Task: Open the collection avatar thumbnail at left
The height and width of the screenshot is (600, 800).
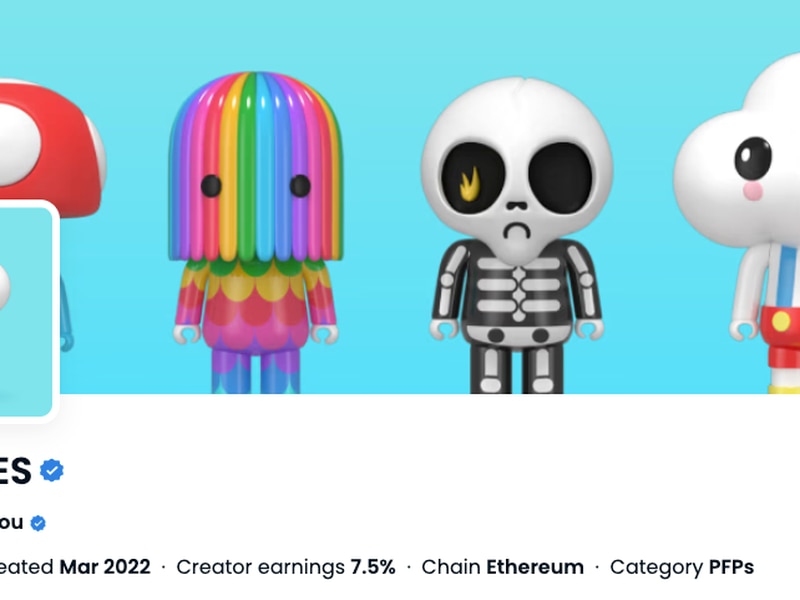Action: click(x=27, y=312)
